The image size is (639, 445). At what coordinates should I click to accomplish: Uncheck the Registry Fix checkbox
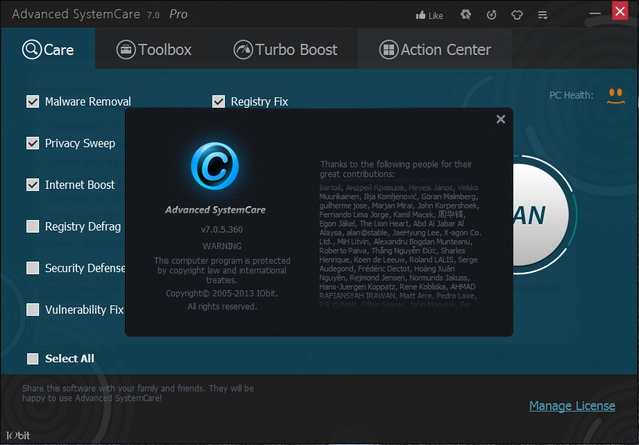point(218,101)
